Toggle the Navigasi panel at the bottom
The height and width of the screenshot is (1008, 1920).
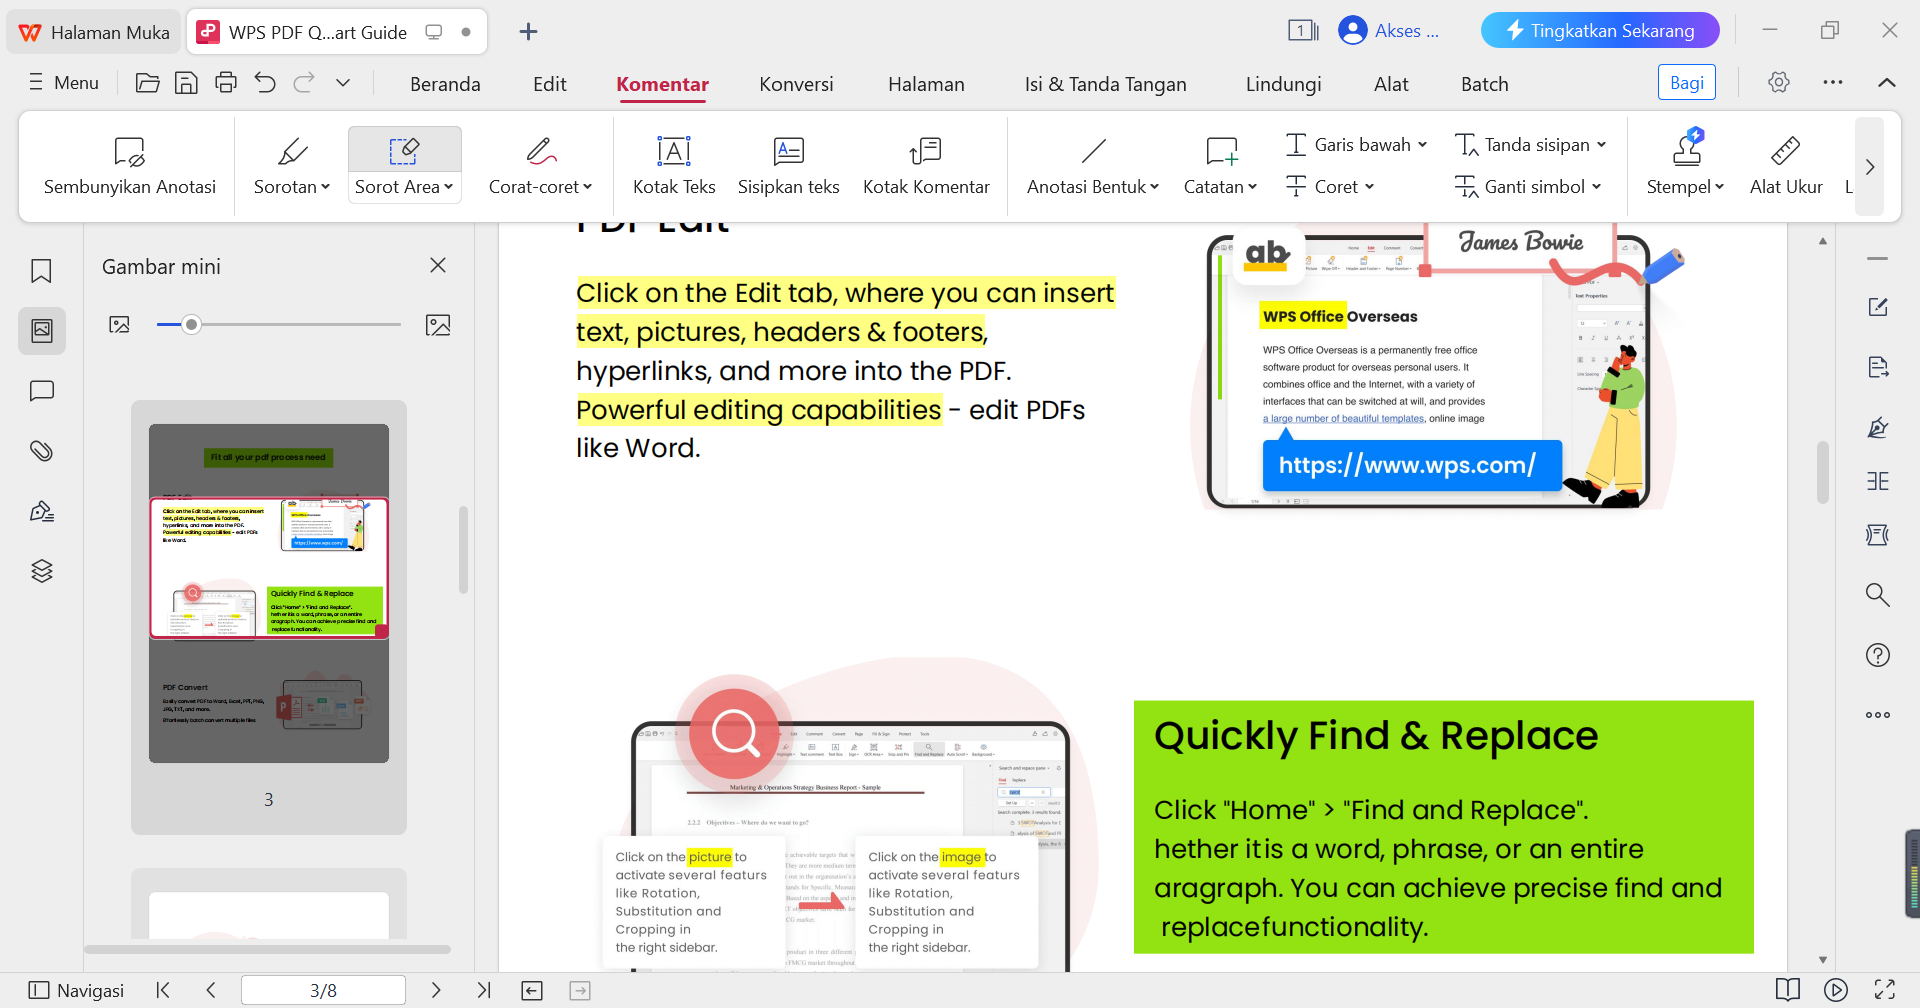point(75,990)
